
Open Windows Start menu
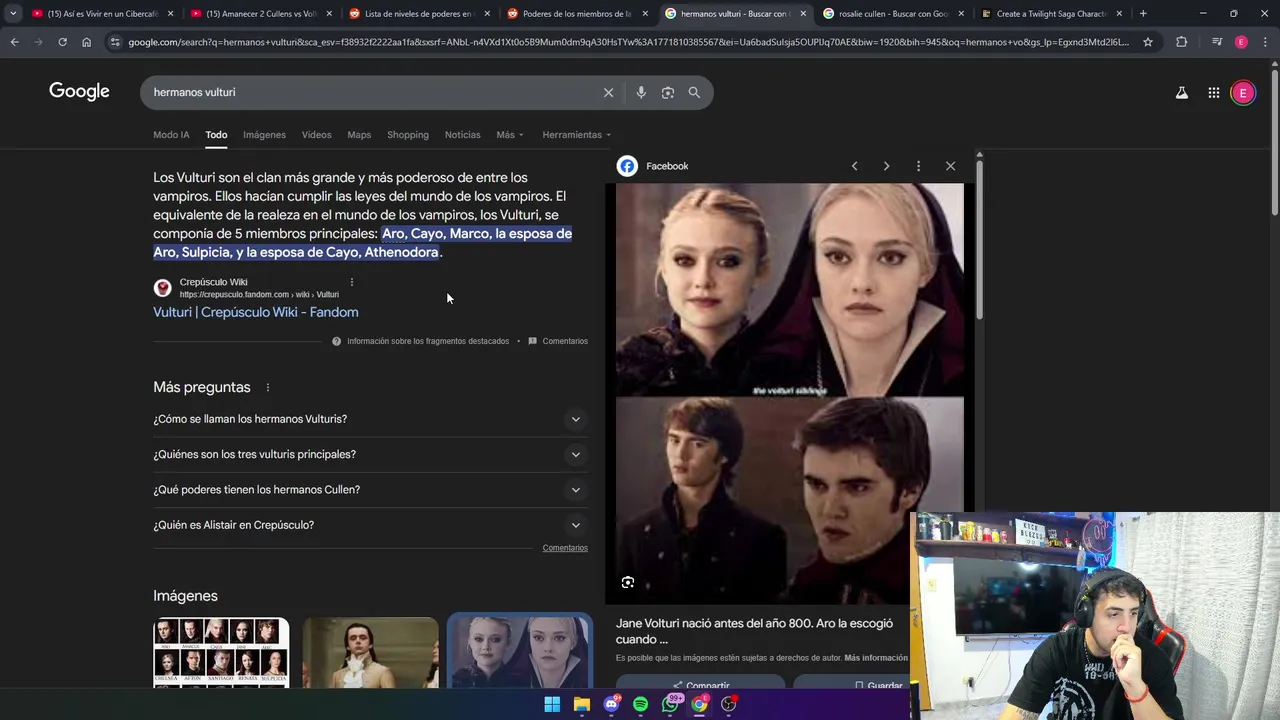click(x=552, y=704)
